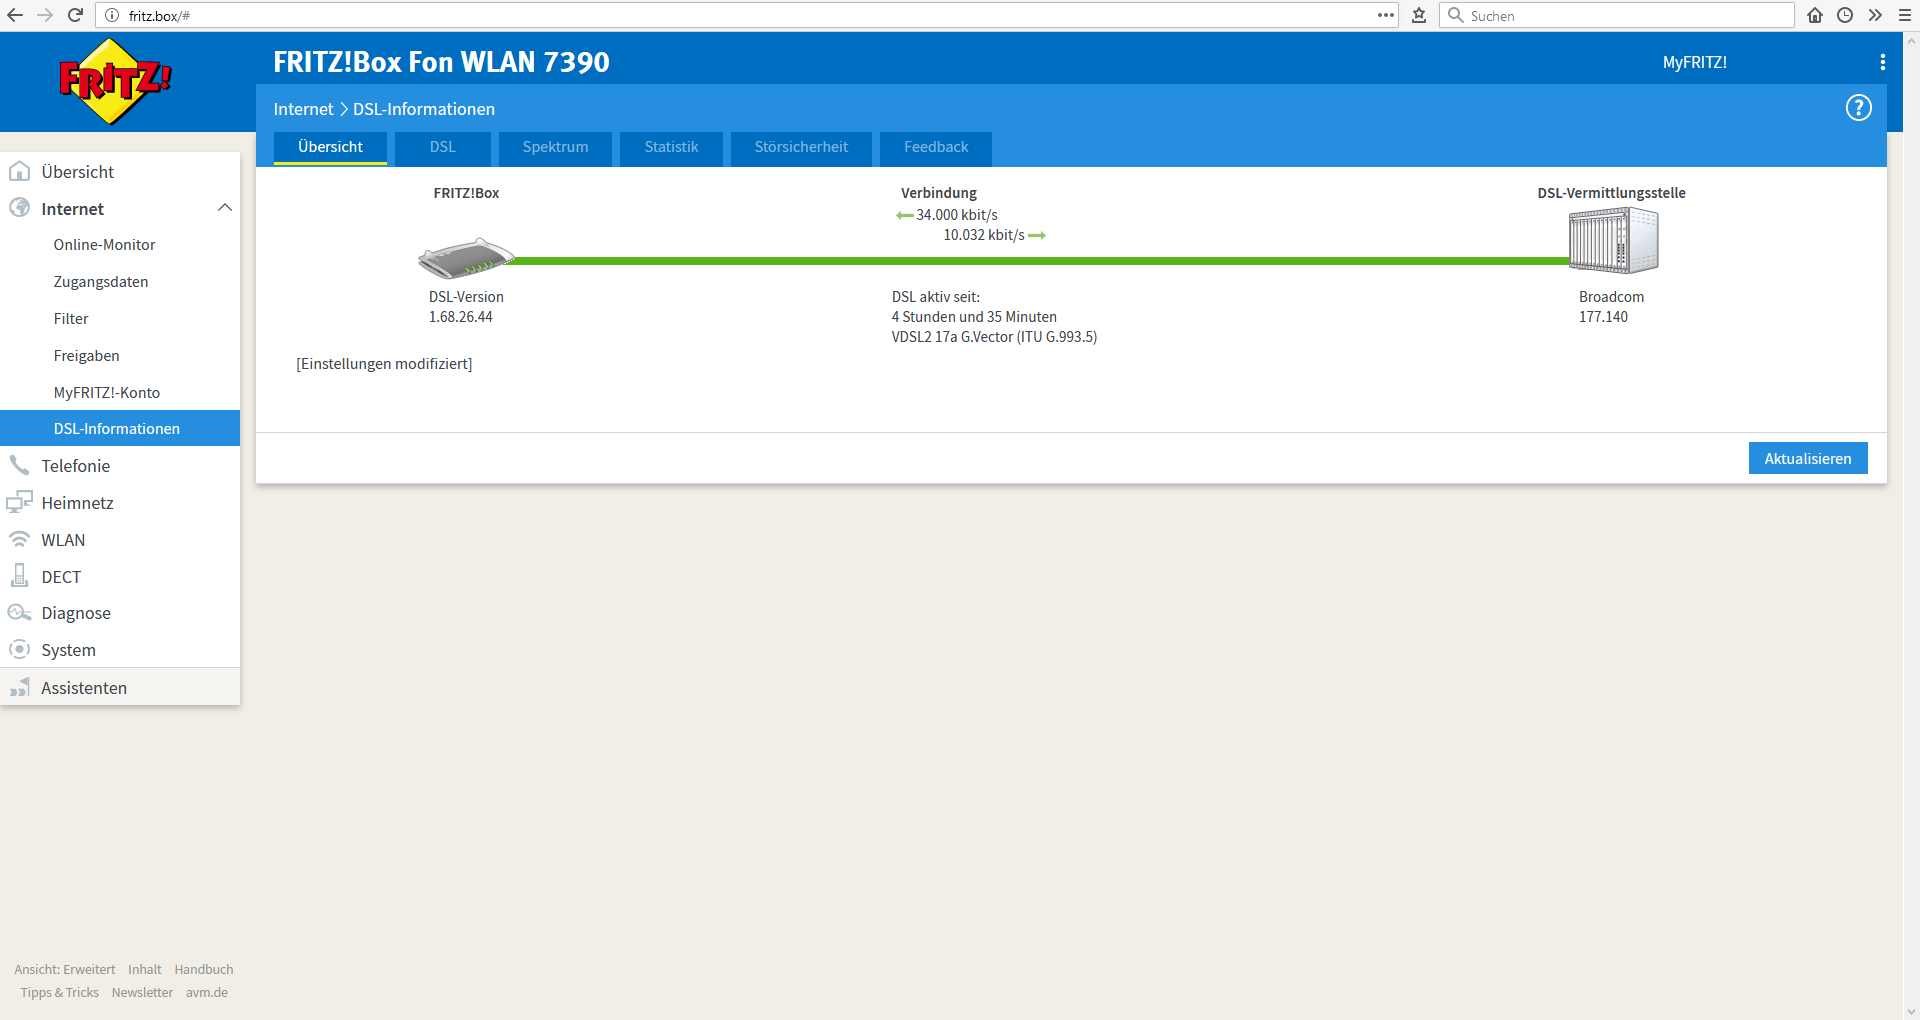Screen dimensions: 1920x1020
Task: Click Internet in the breadcrumb
Action: click(303, 109)
